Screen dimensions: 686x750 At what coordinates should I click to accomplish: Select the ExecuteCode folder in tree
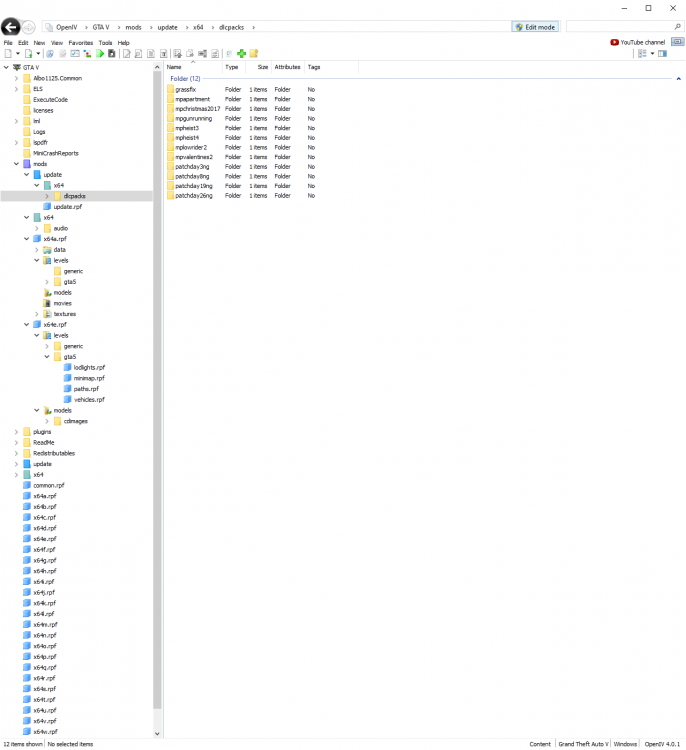pos(45,99)
